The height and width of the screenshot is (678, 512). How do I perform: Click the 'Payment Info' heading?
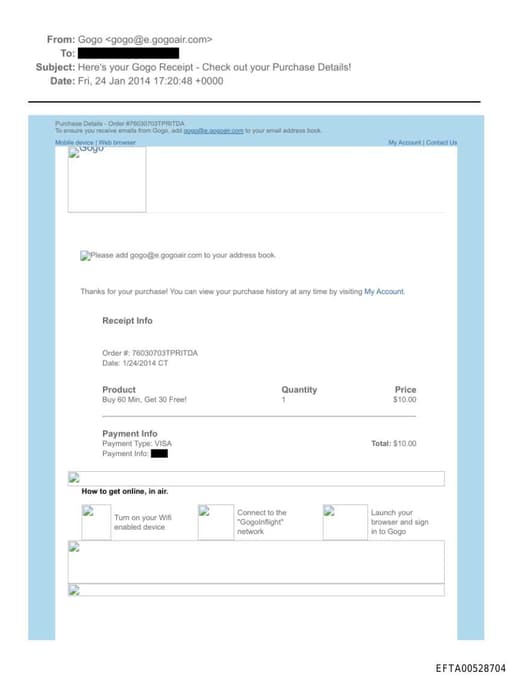130,433
